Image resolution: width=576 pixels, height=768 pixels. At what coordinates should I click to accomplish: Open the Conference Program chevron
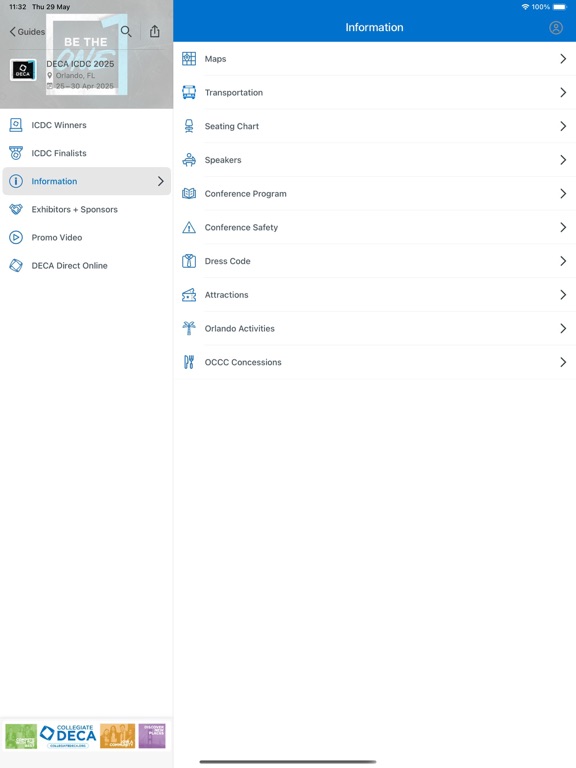[563, 193]
